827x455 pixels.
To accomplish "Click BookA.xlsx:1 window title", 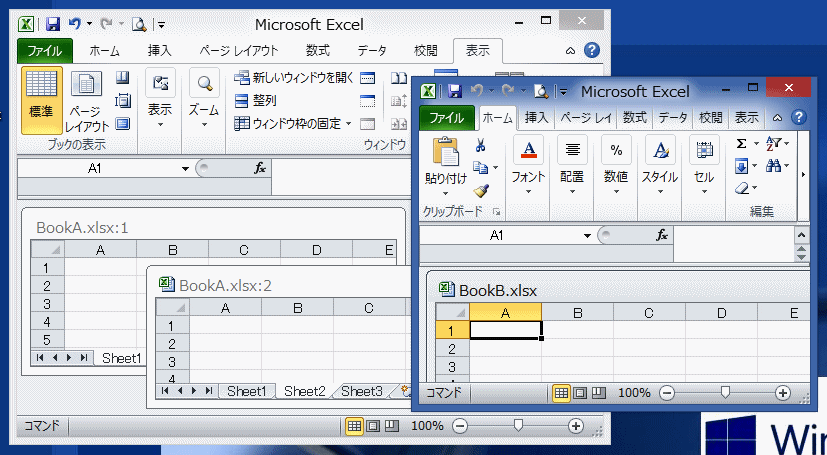I will coord(82,228).
